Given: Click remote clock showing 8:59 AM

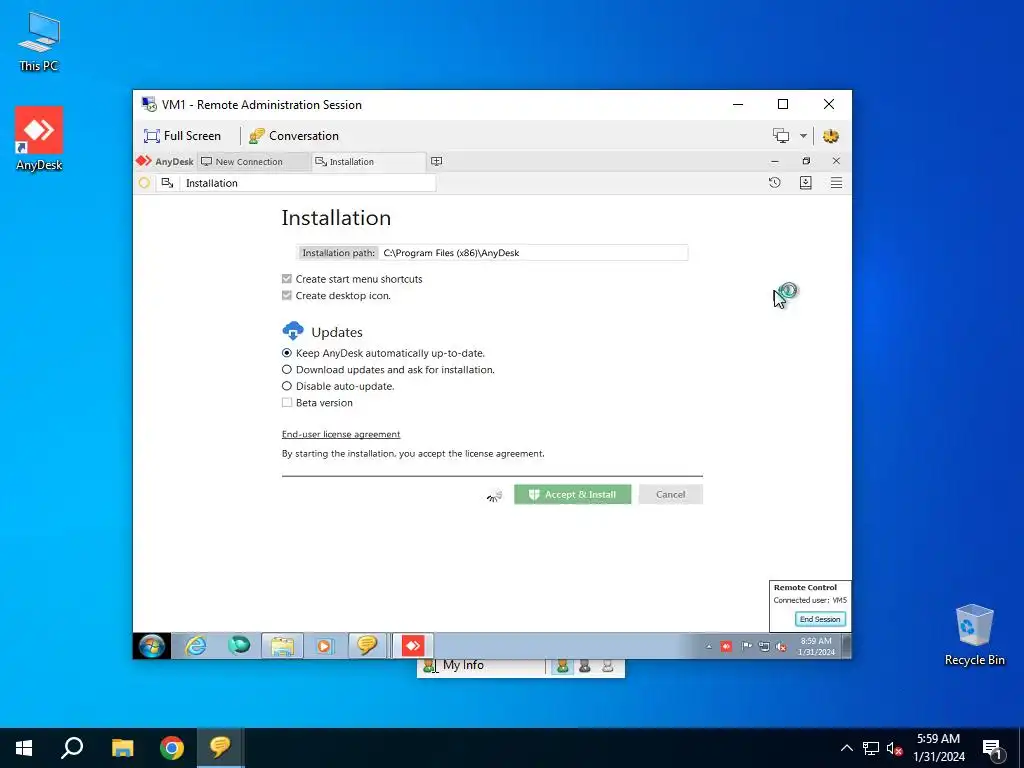Looking at the screenshot, I should [816, 646].
